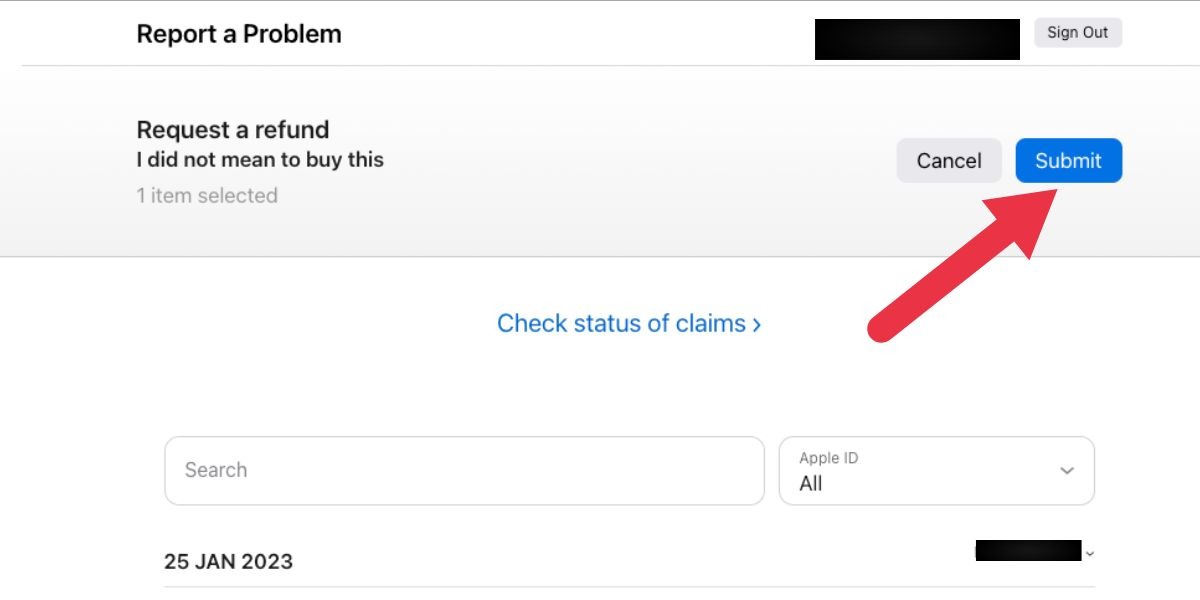Click the arrow chevron after 'claims'
Screen dimensions: 1200x600
click(757, 325)
